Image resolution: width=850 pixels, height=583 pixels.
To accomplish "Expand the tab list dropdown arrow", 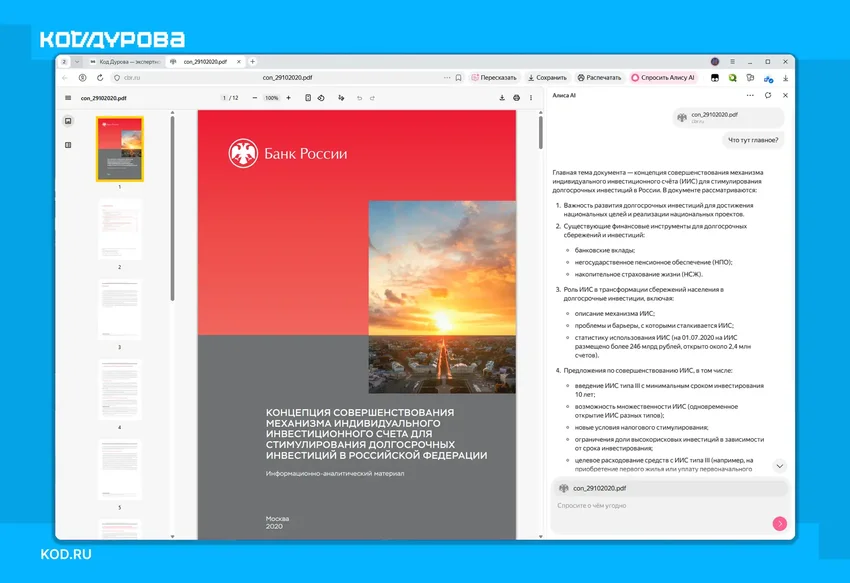I will click(77, 62).
